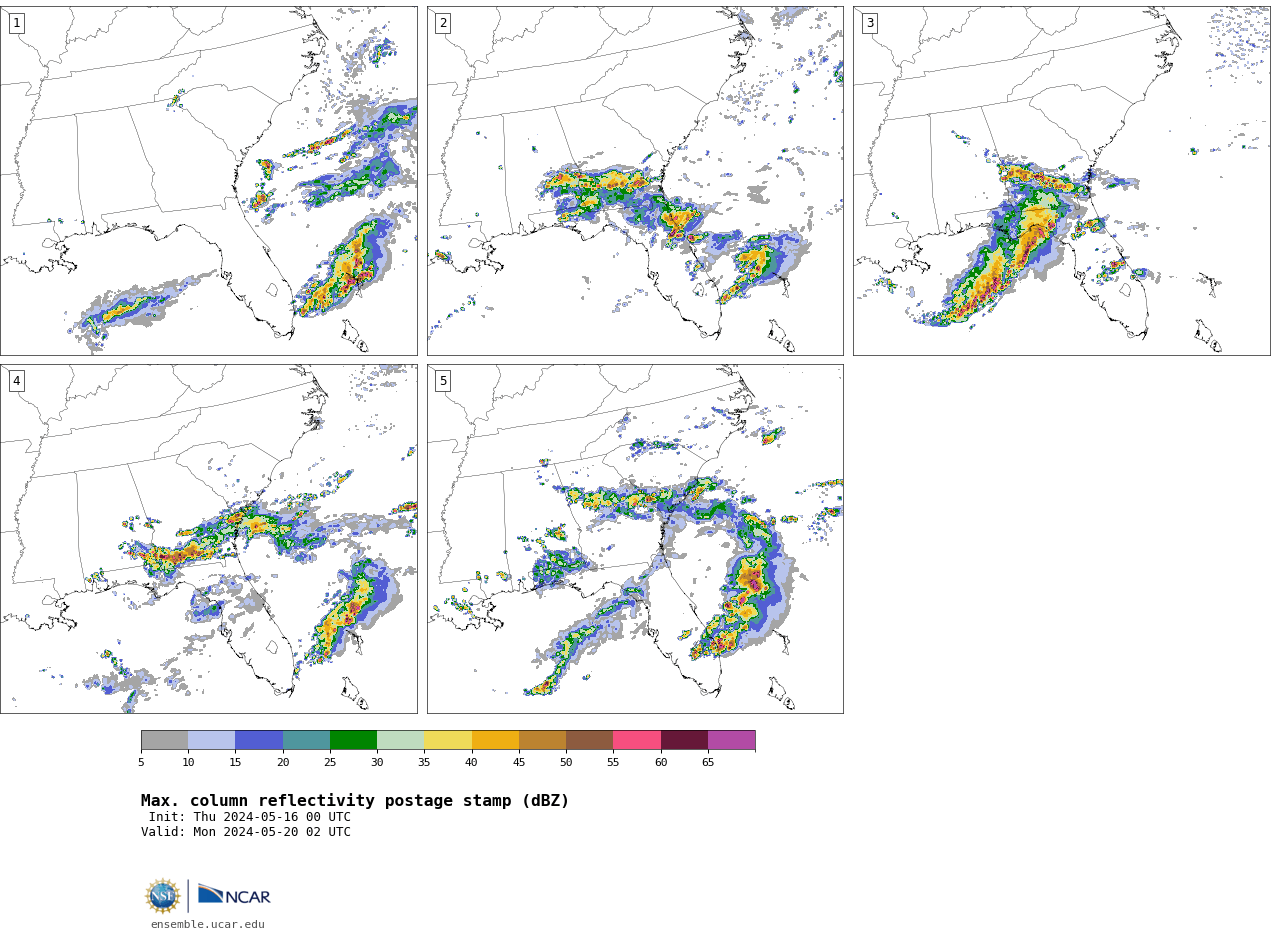Open postage stamp panel 1 map

pyautogui.click(x=209, y=181)
